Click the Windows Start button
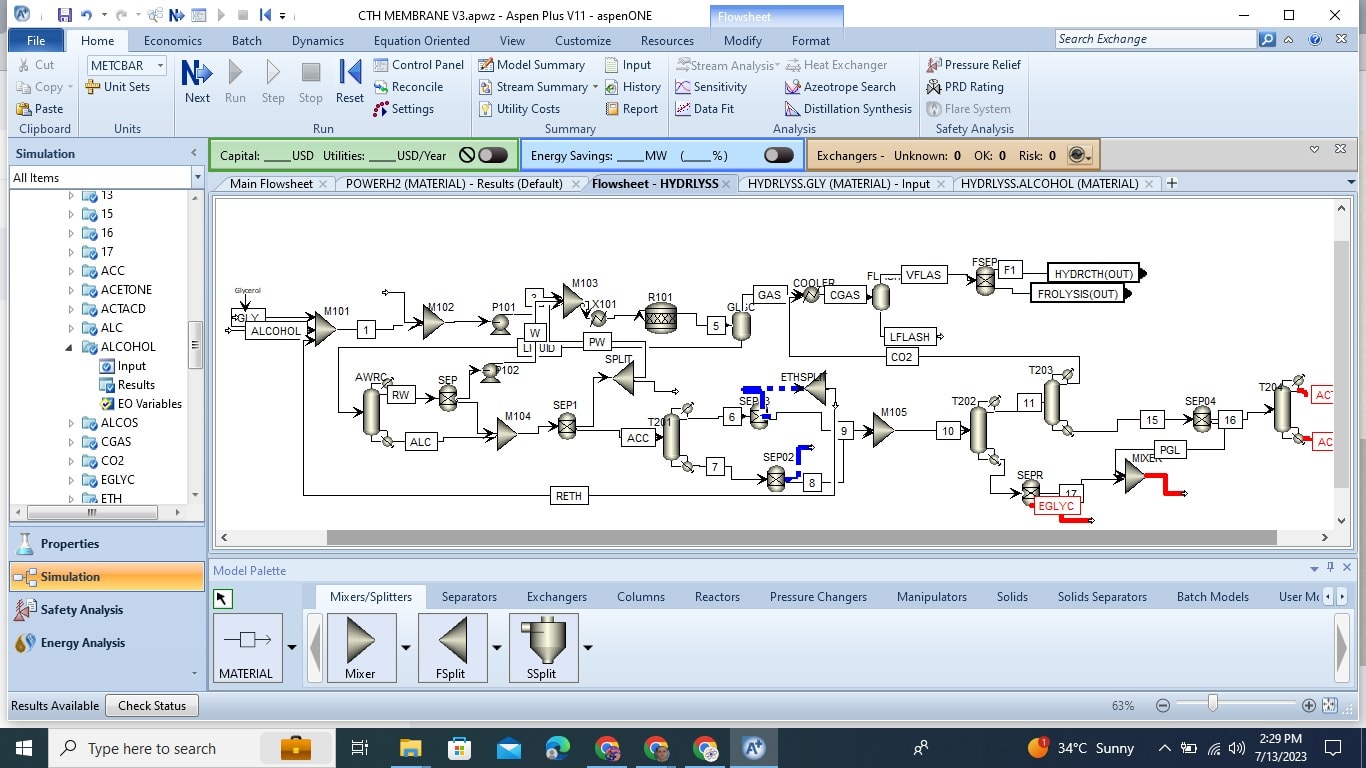 coord(23,747)
